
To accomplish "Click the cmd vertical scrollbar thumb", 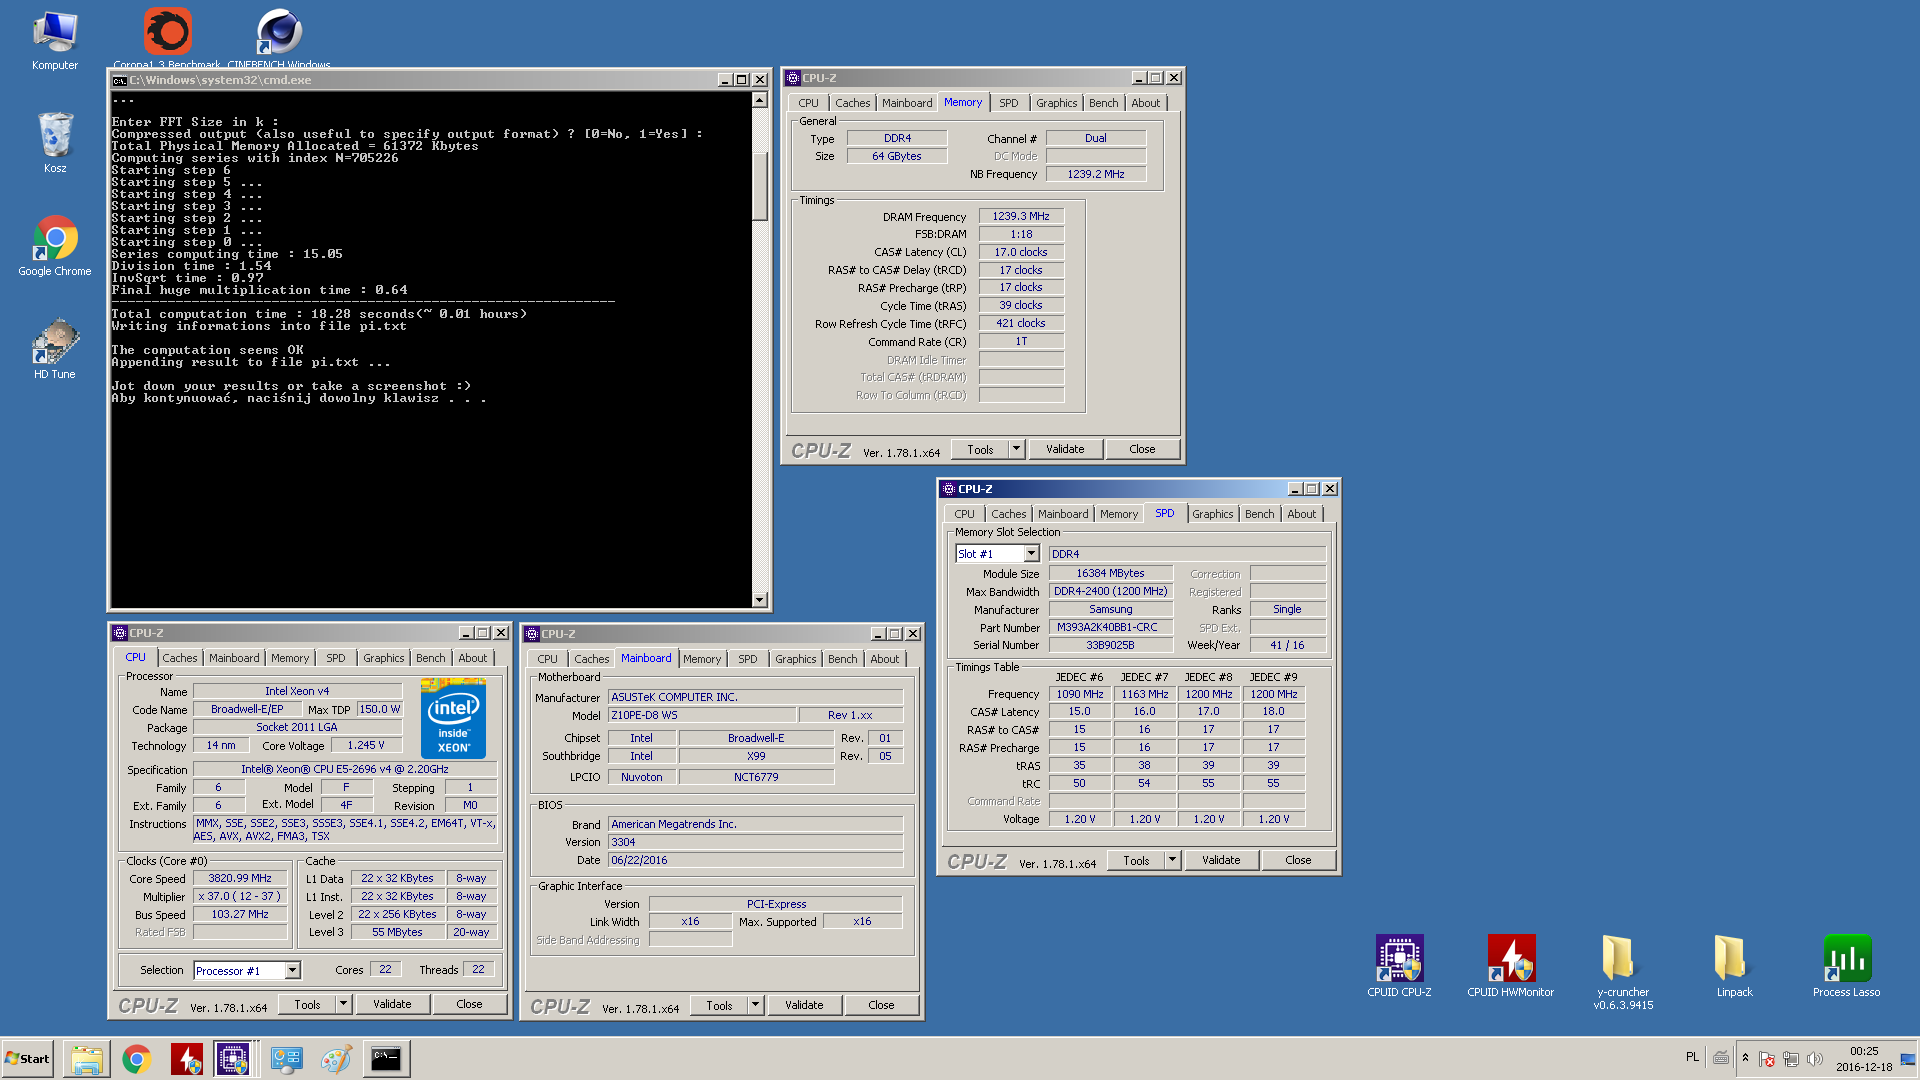I will coord(760,185).
